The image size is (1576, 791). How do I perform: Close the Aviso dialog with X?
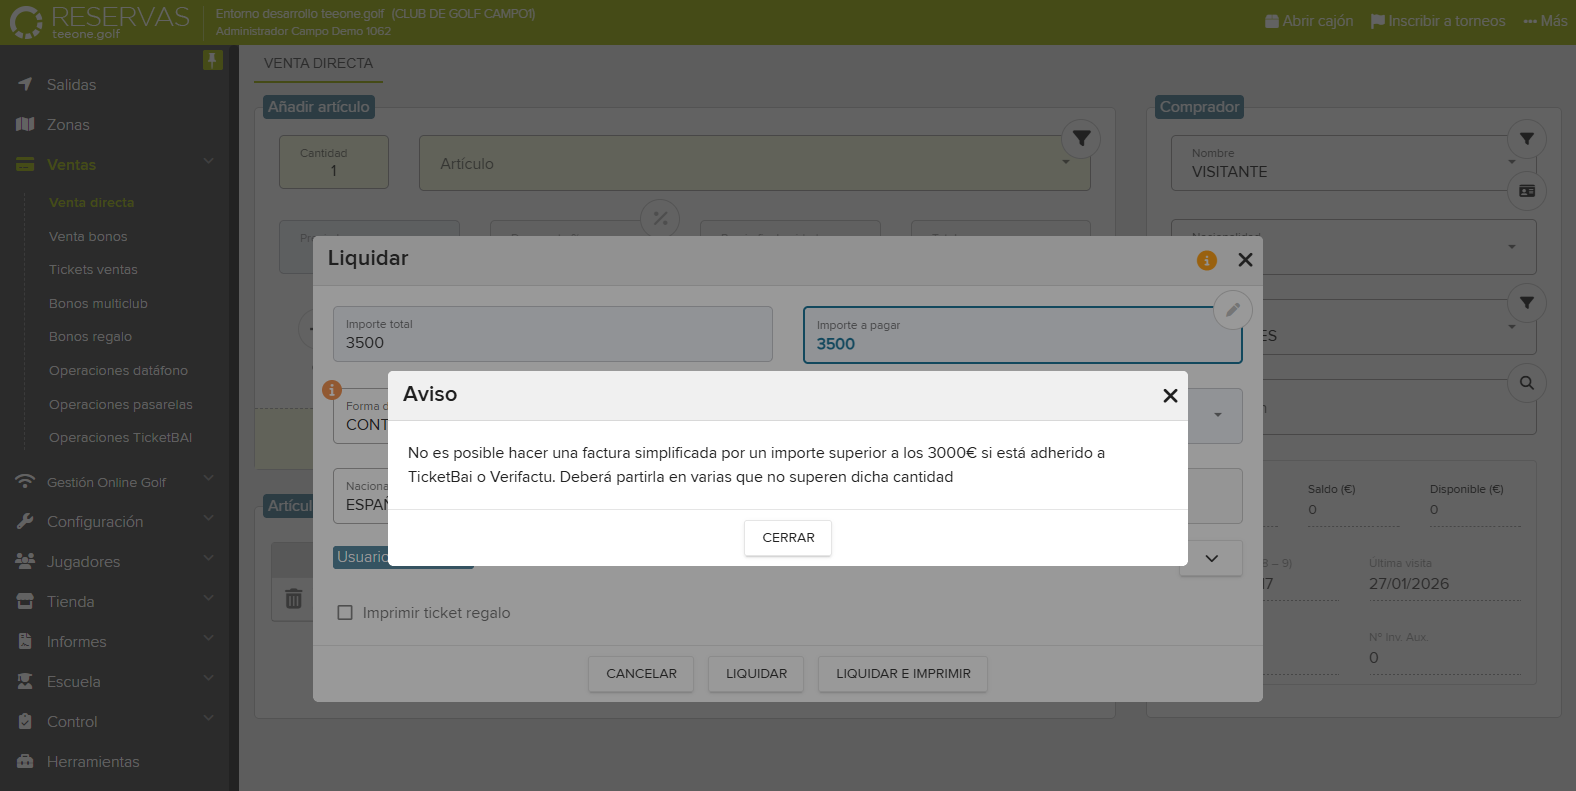(x=1170, y=396)
